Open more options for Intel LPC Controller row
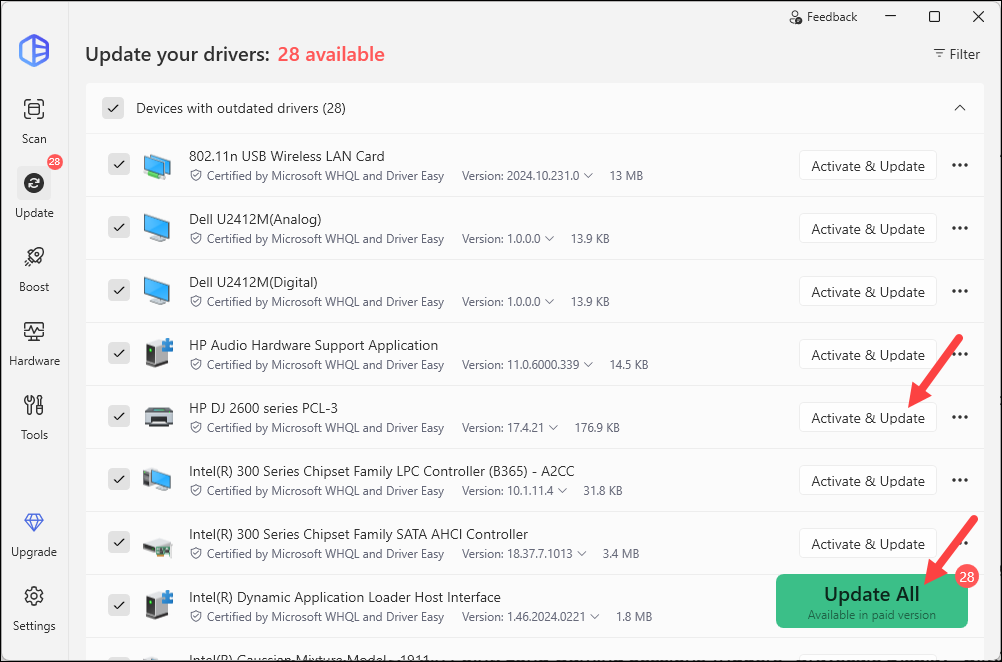The image size is (1002, 662). (x=960, y=481)
